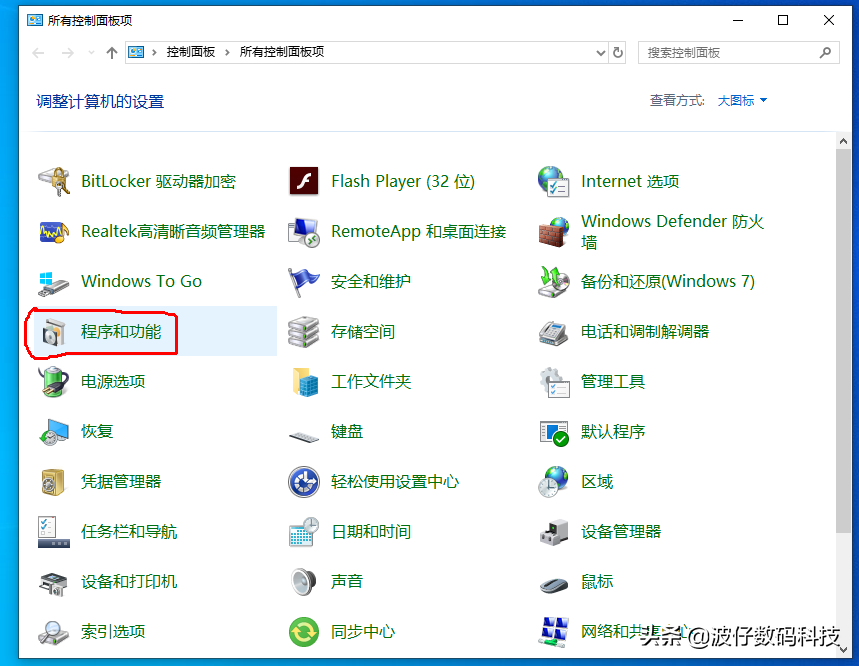Image resolution: width=859 pixels, height=666 pixels.
Task: Open the Windows To Go icon
Action: click(x=54, y=282)
